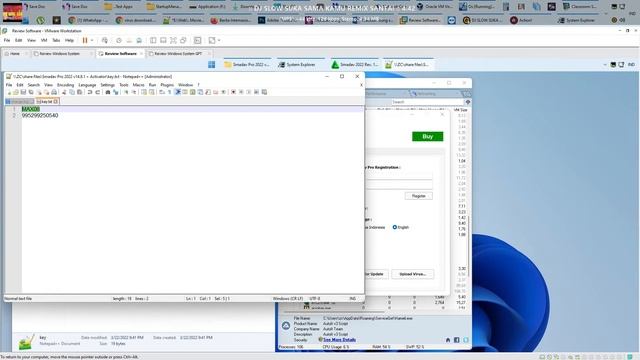Image resolution: width=640 pixels, height=360 pixels.
Task: Click the home icon in System Explorer footer
Action: pyautogui.click(x=448, y=340)
